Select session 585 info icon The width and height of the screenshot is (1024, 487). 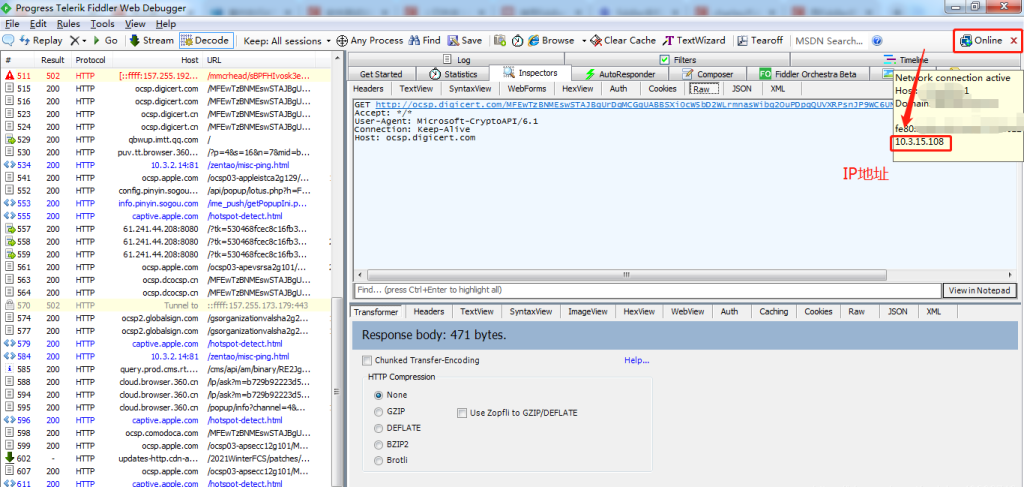pyautogui.click(x=9, y=369)
